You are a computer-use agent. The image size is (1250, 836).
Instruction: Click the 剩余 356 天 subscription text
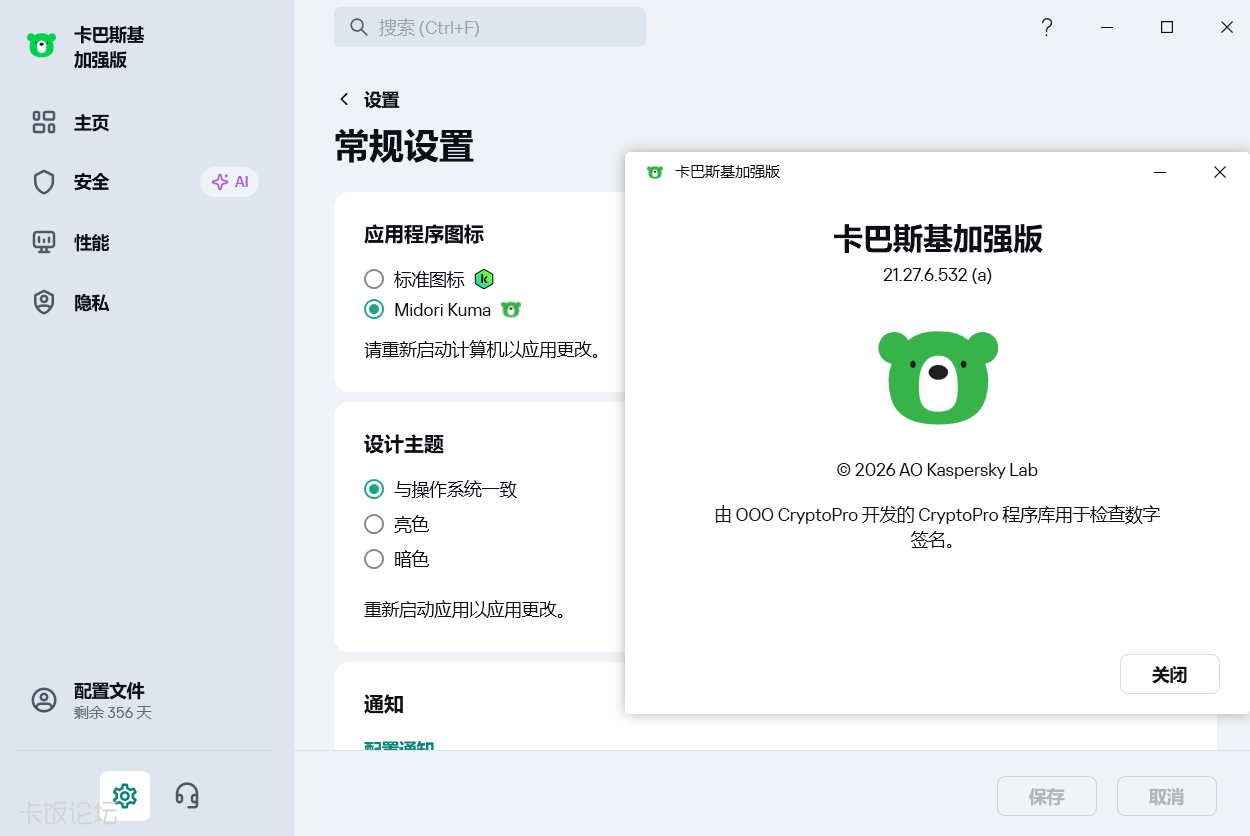113,713
